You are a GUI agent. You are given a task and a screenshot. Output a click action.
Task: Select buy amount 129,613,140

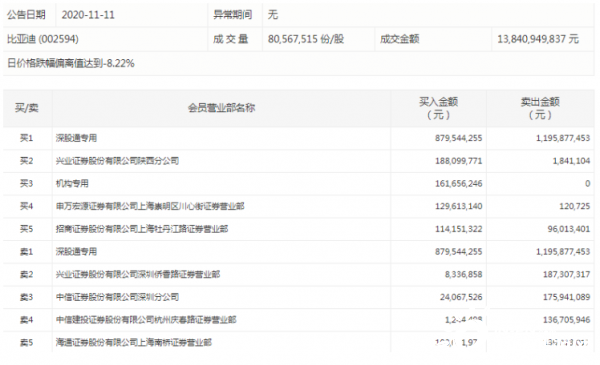tap(458, 207)
